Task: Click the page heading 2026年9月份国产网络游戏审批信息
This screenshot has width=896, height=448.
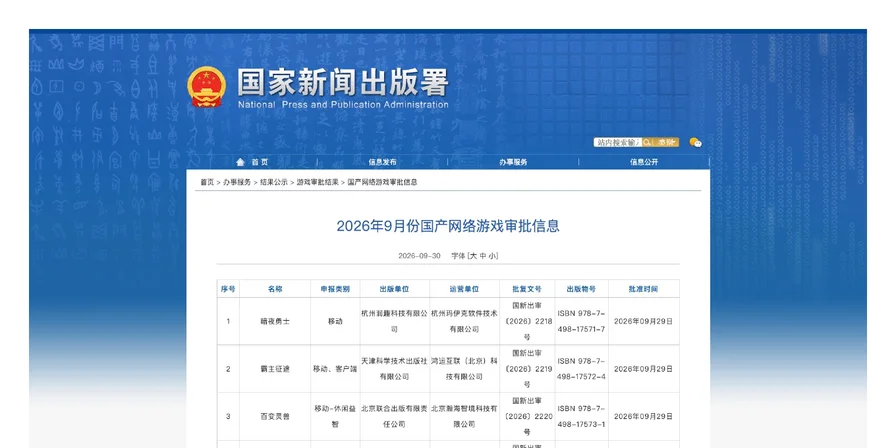Action: pos(448,226)
